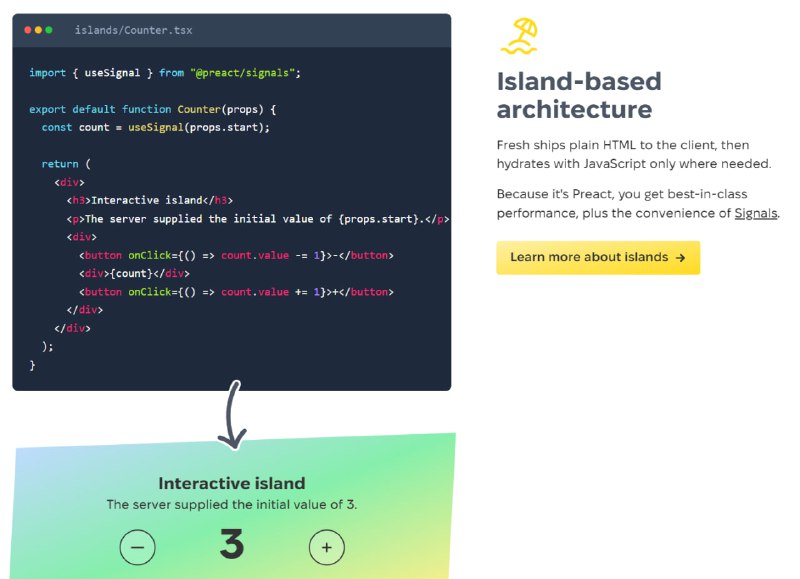Click the counter value 3
Viewport: 800px width, 579px height.
pyautogui.click(x=232, y=544)
